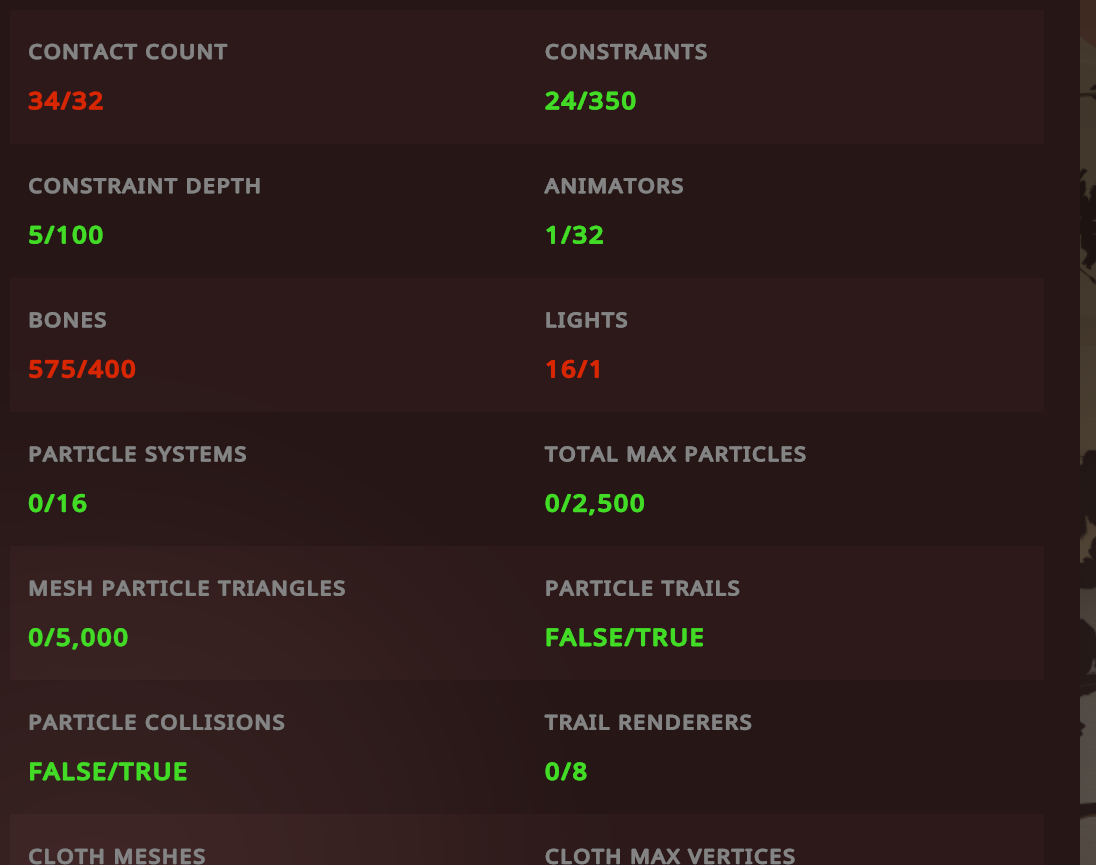The height and width of the screenshot is (865, 1096).
Task: Click the red 34/32 contact count value
Action: [66, 101]
